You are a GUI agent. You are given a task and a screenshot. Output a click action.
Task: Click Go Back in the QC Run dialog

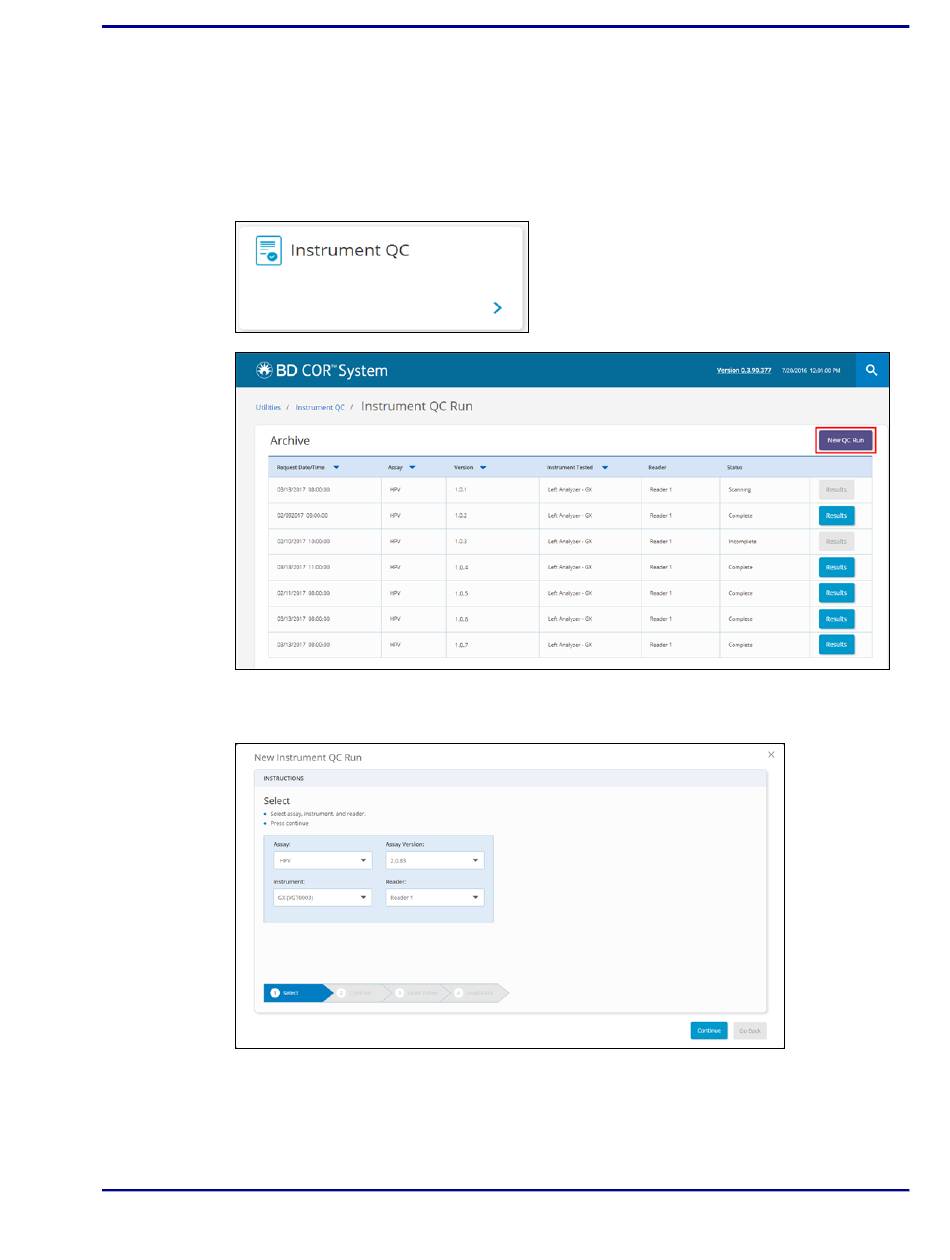click(750, 1031)
